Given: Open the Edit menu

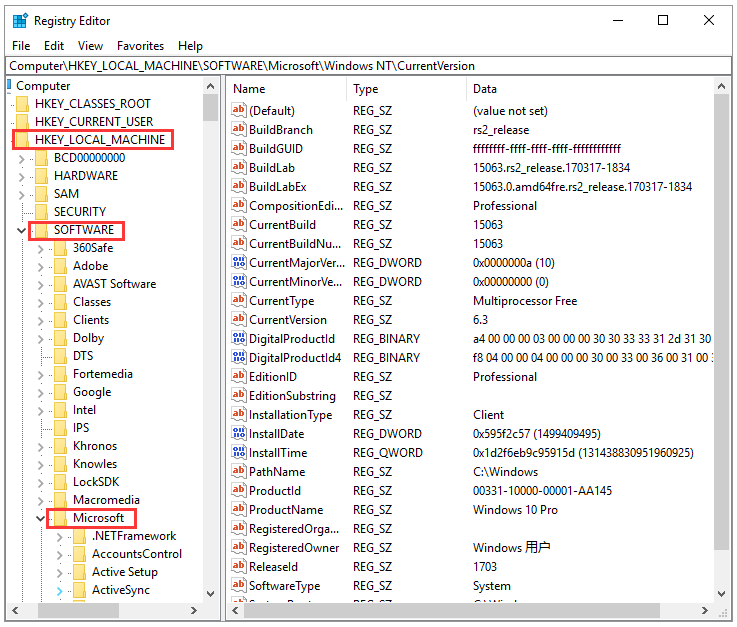Looking at the screenshot, I should pos(54,46).
